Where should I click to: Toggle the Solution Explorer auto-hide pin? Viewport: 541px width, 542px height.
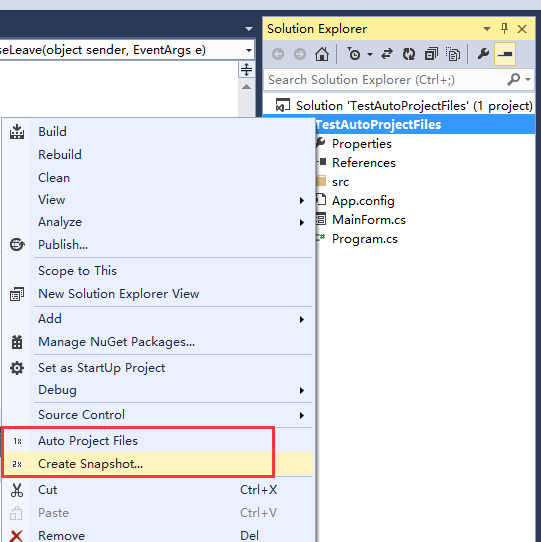click(504, 29)
